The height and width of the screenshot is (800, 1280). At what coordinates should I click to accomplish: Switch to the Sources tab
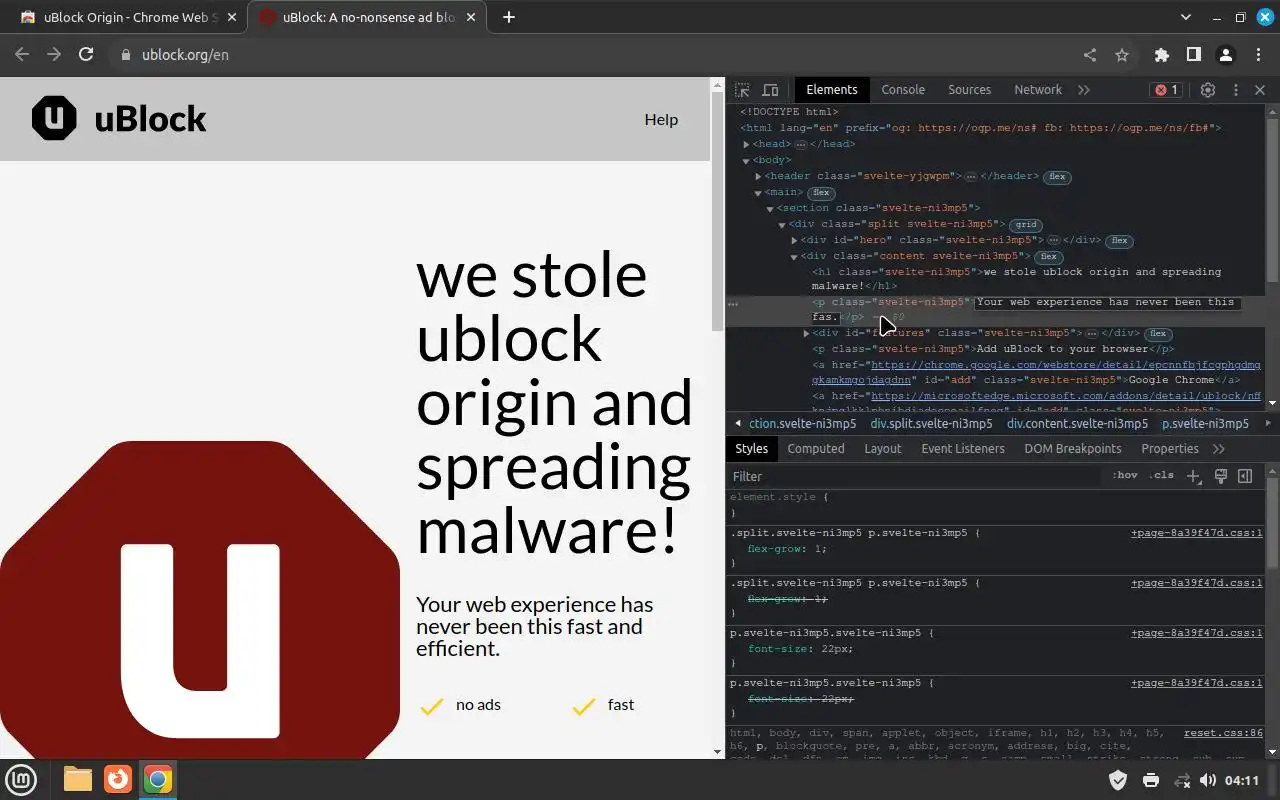click(x=969, y=90)
